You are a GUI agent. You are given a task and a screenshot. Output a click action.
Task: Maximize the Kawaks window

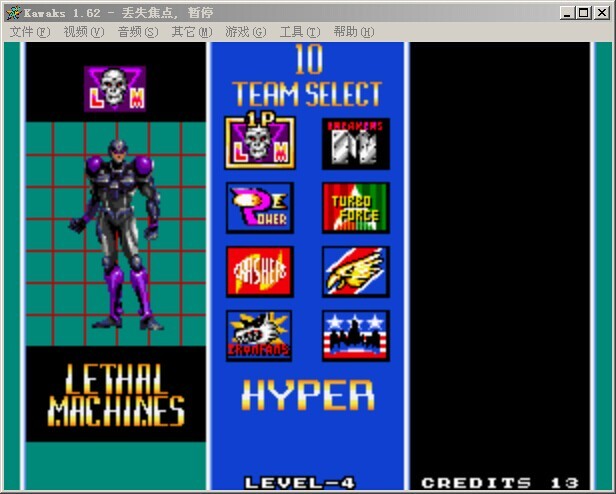584,13
